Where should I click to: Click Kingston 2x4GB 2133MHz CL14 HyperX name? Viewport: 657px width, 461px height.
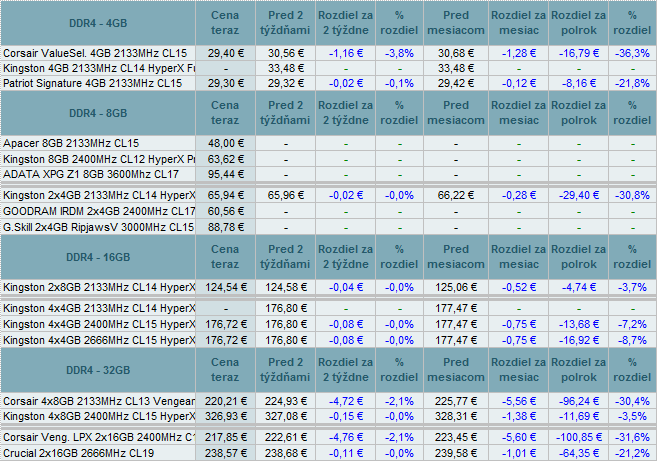pyautogui.click(x=99, y=195)
